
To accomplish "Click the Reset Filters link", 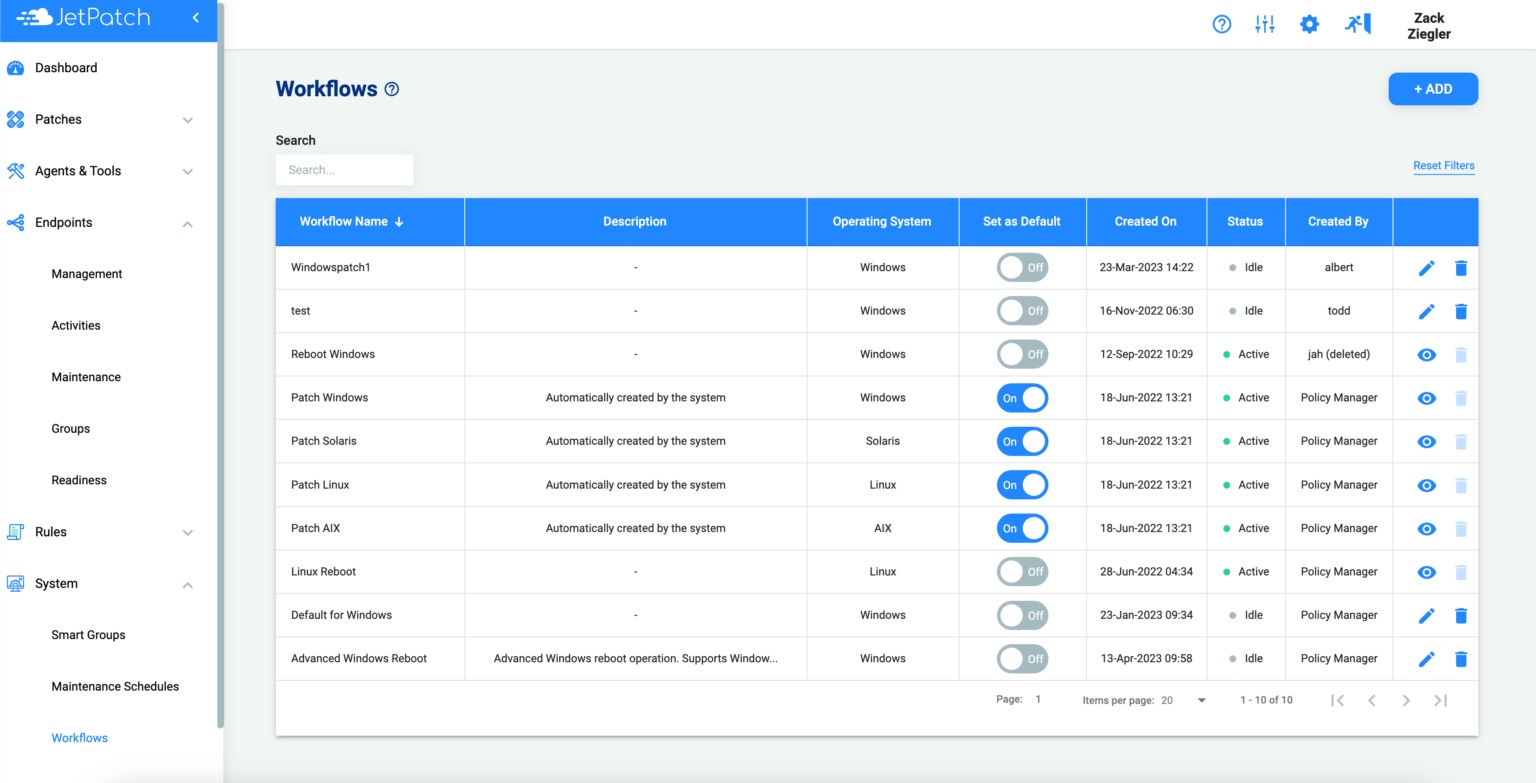I will click(1443, 165).
